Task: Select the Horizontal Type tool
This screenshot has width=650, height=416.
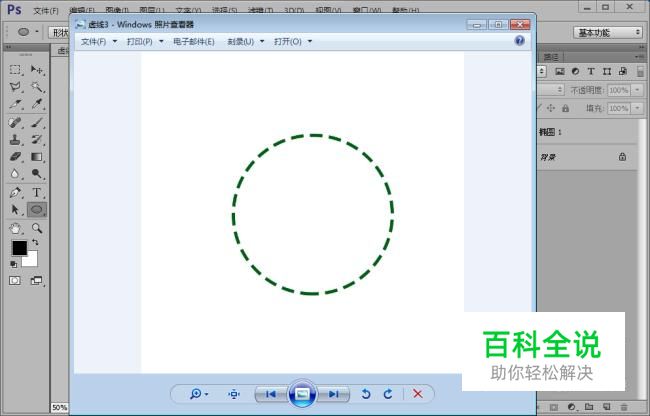Action: 37,193
